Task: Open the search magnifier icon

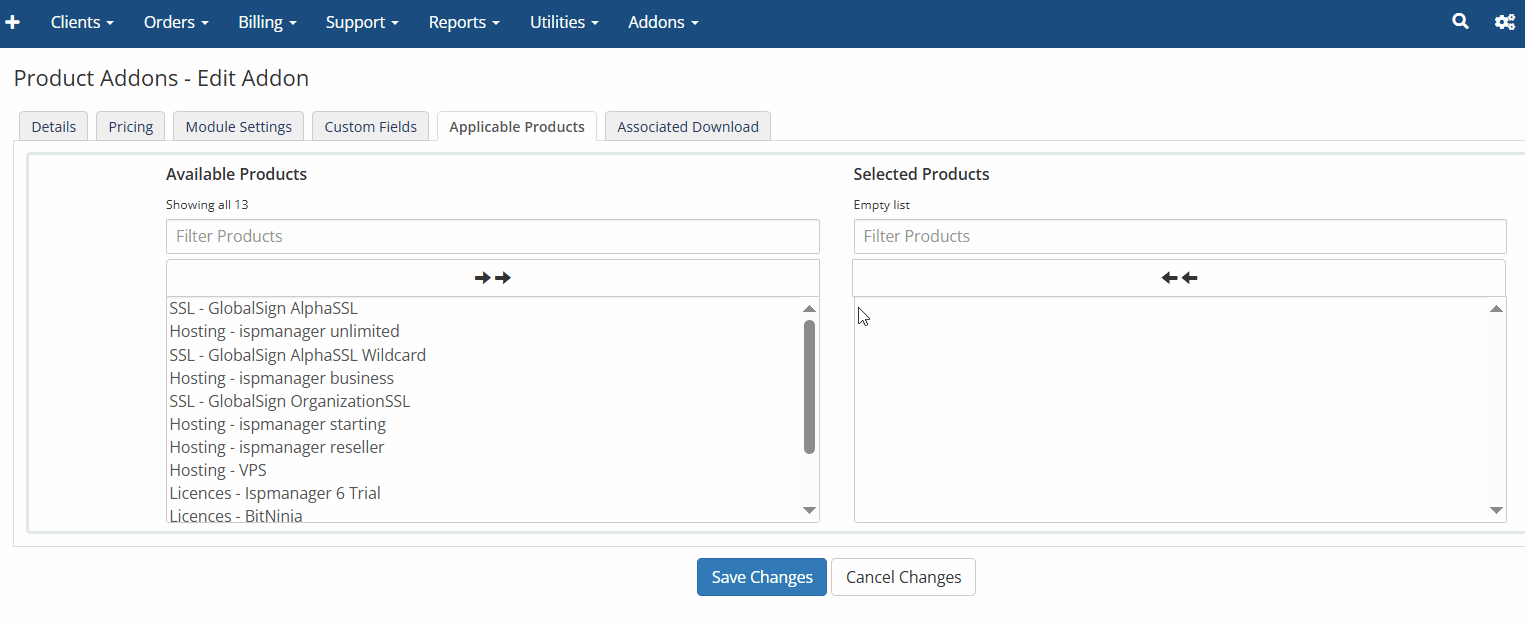Action: point(1460,21)
